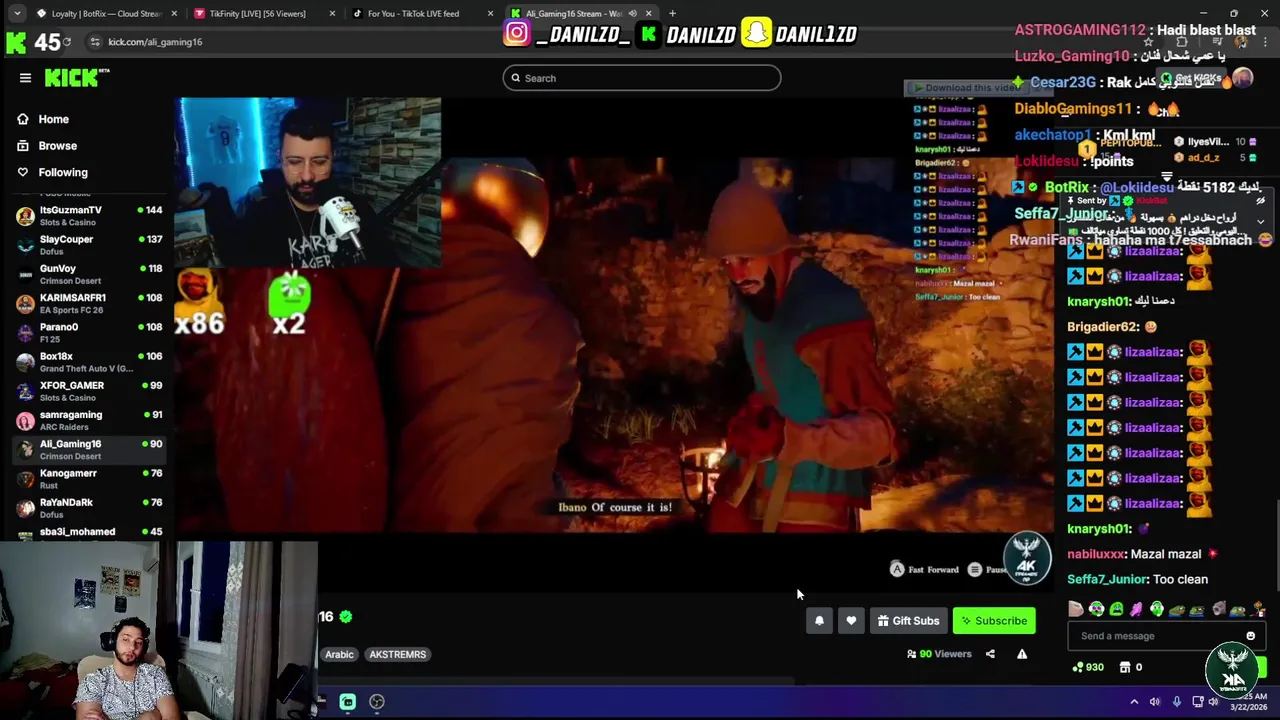Image resolution: width=1280 pixels, height=720 pixels.
Task: Toggle the stream notification bell
Action: tap(819, 621)
